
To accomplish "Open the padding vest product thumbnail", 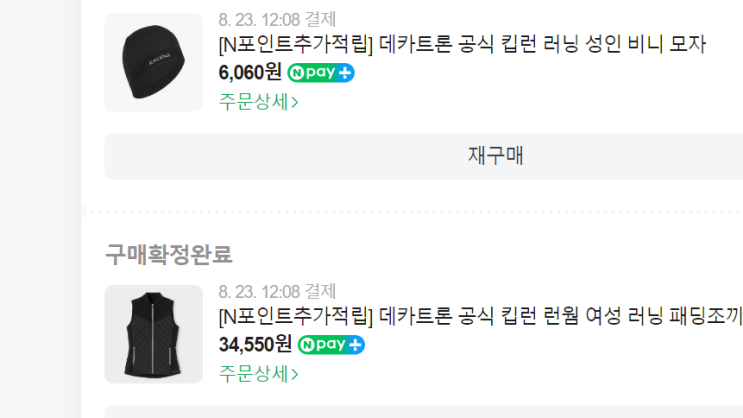I will pos(154,334).
